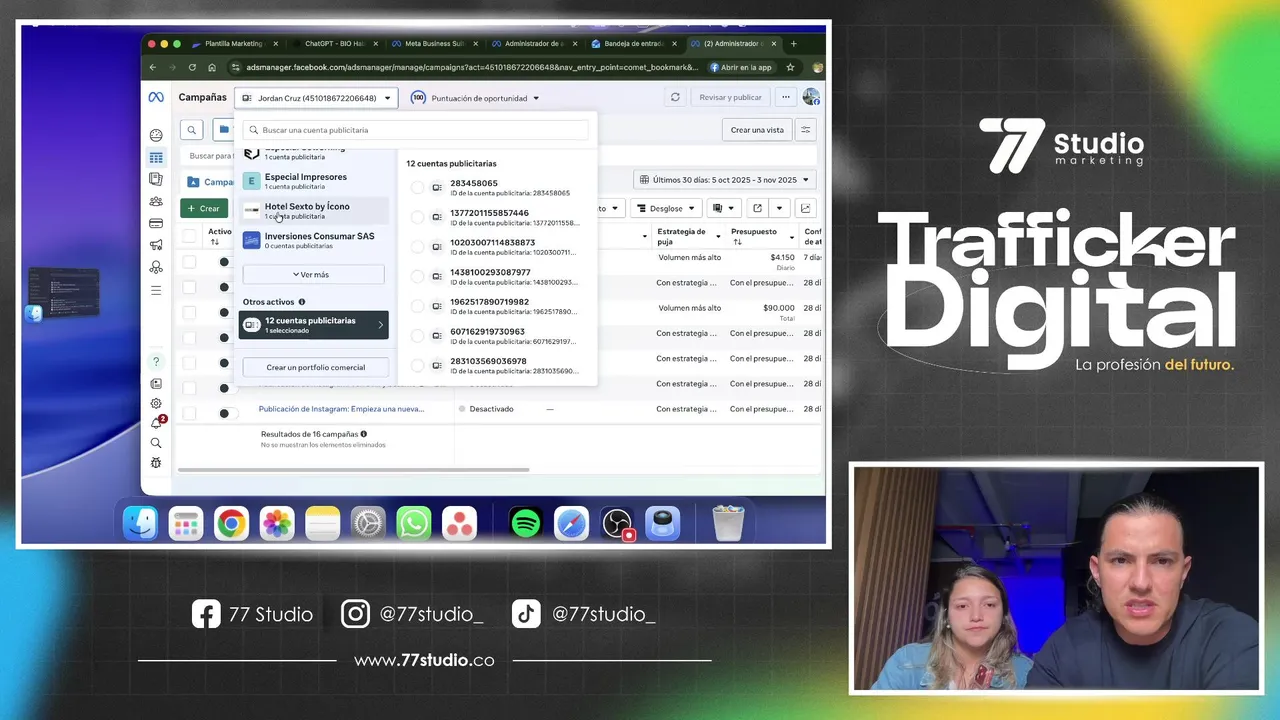This screenshot has height=720, width=1280.
Task: Click the Help question mark icon
Action: point(156,361)
